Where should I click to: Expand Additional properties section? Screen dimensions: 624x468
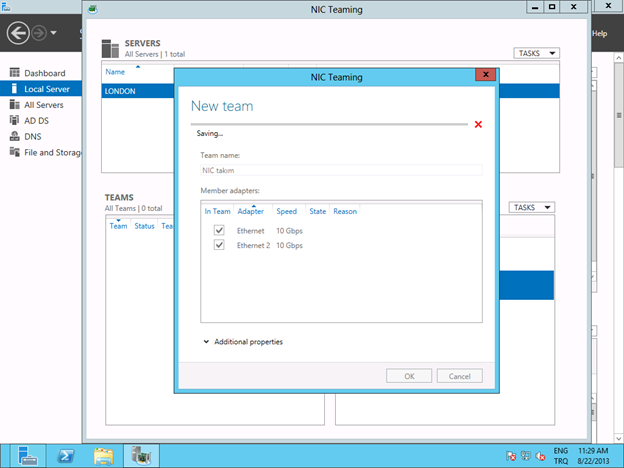click(x=243, y=342)
